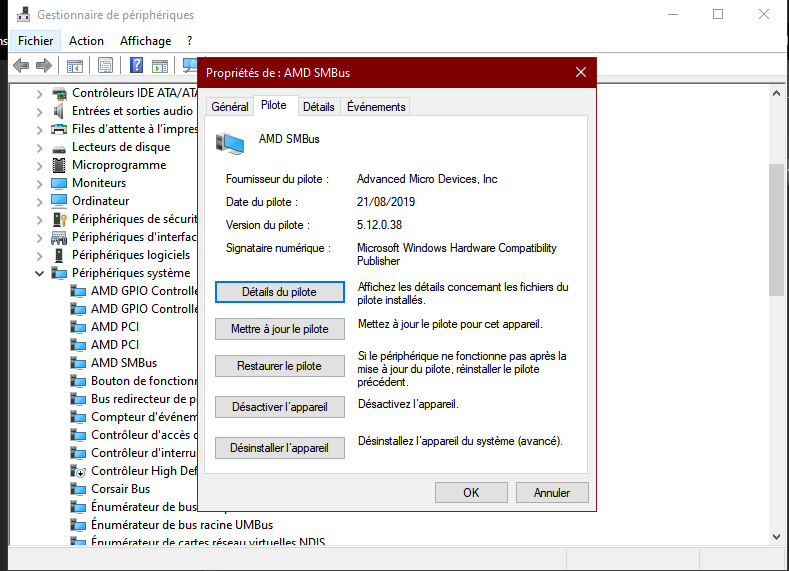This screenshot has width=789, height=571.
Task: Select the Bus redirecteur tree item
Action: [143, 399]
